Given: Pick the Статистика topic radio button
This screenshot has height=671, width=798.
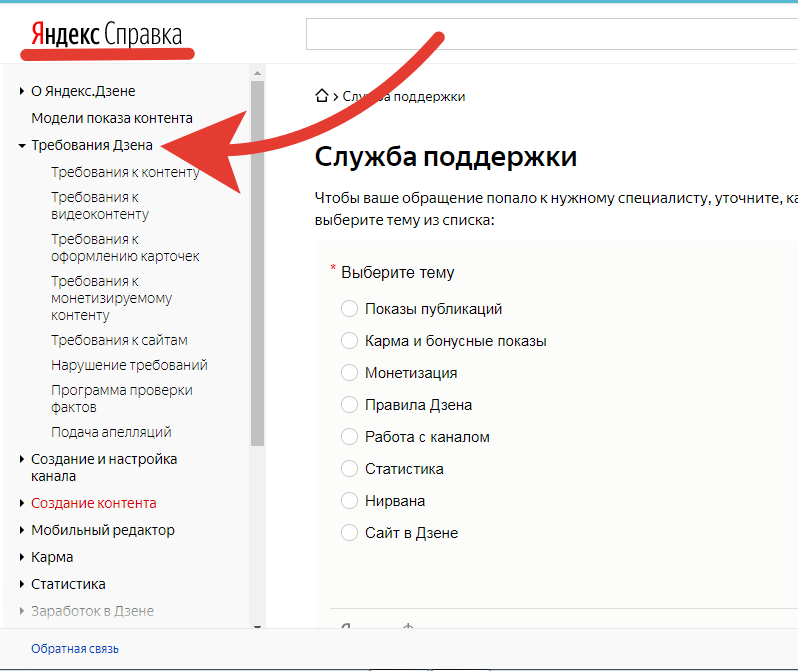Looking at the screenshot, I should 349,469.
